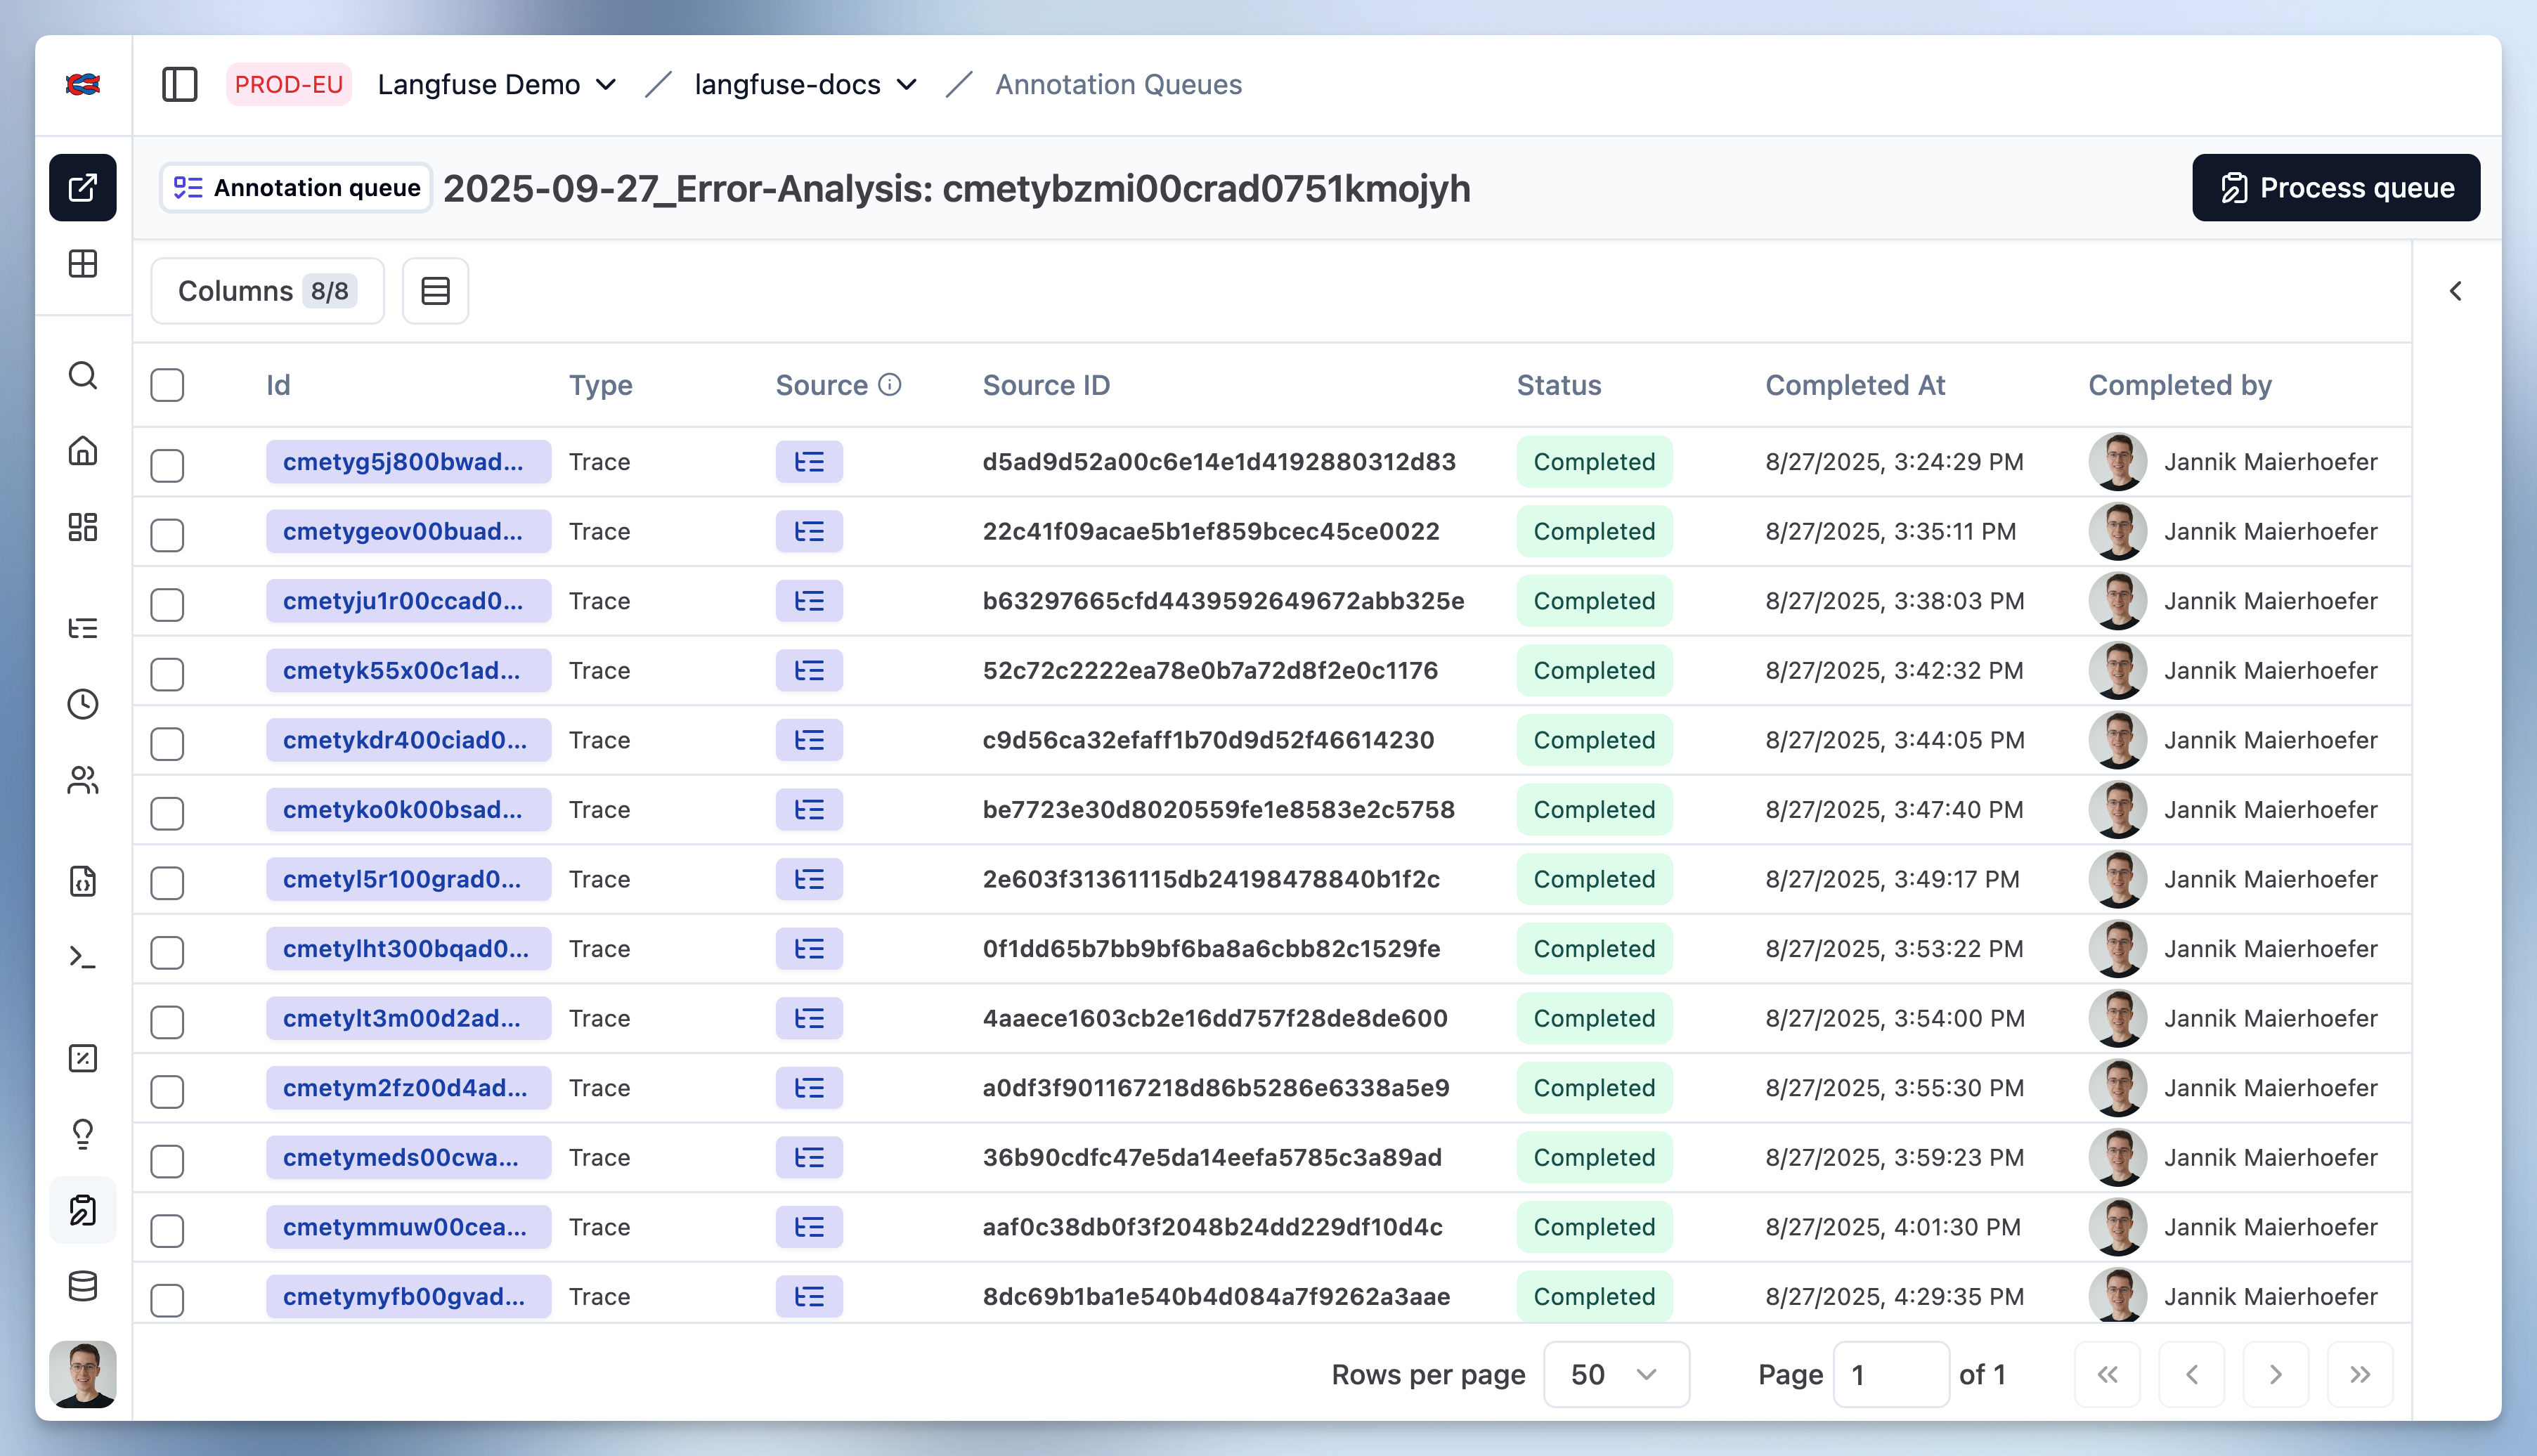
Task: Open source trace icon for d5ad9d52 row
Action: click(x=809, y=462)
